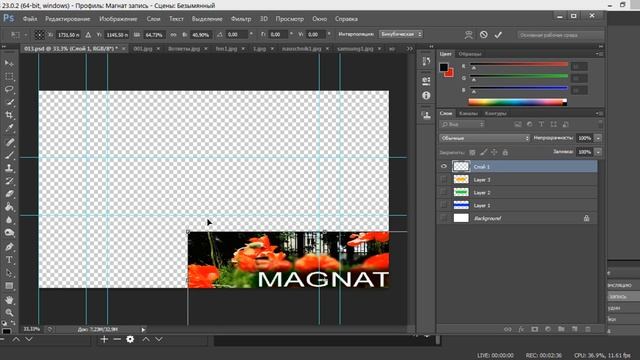Select the Blur tool
640x360 pixels.
click(x=9, y=220)
